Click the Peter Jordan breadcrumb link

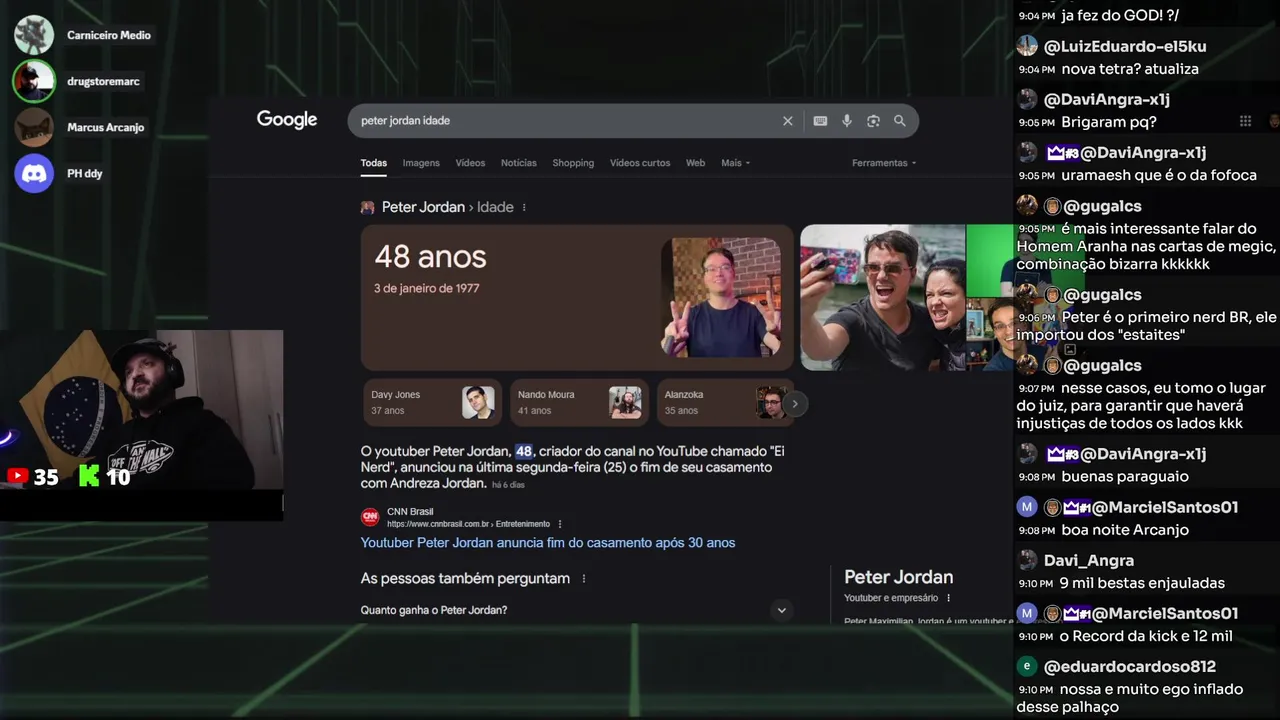(423, 207)
